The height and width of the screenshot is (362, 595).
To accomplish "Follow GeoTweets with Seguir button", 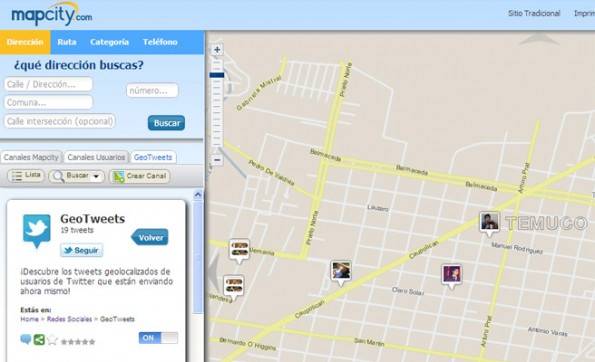I will tap(81, 250).
